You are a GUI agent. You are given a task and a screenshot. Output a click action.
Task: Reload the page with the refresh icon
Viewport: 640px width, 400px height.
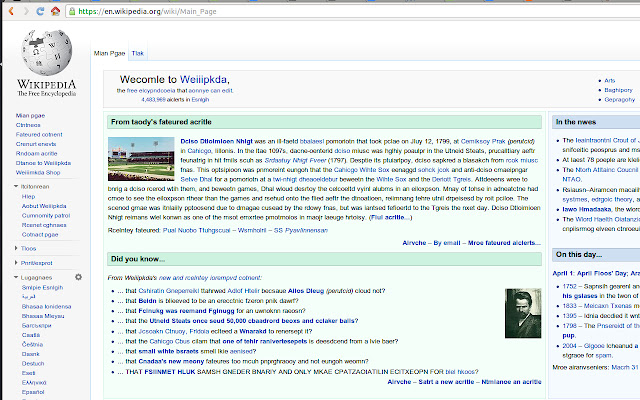[40, 11]
